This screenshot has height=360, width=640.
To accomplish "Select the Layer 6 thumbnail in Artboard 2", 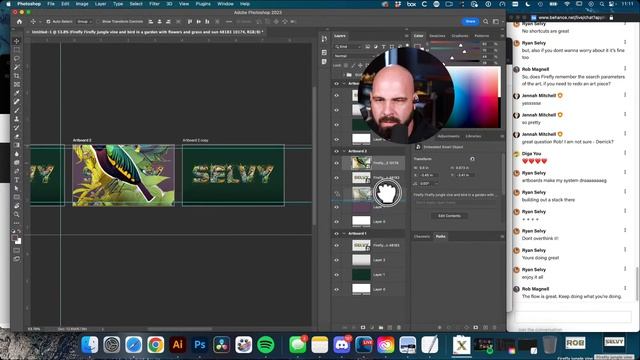I will click(x=361, y=222).
